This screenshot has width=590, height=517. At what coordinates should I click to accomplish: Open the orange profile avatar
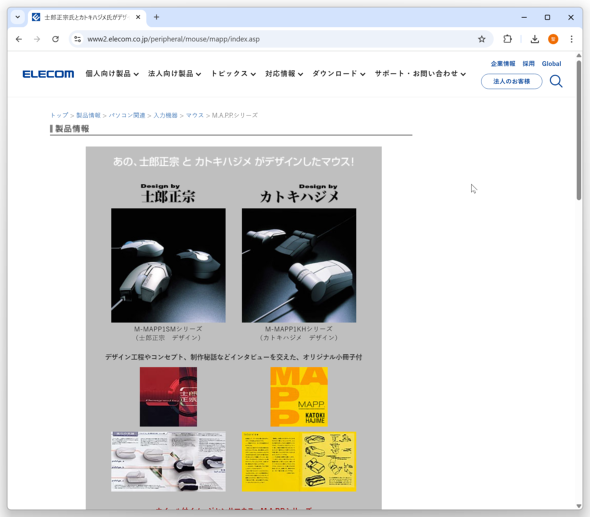click(553, 39)
